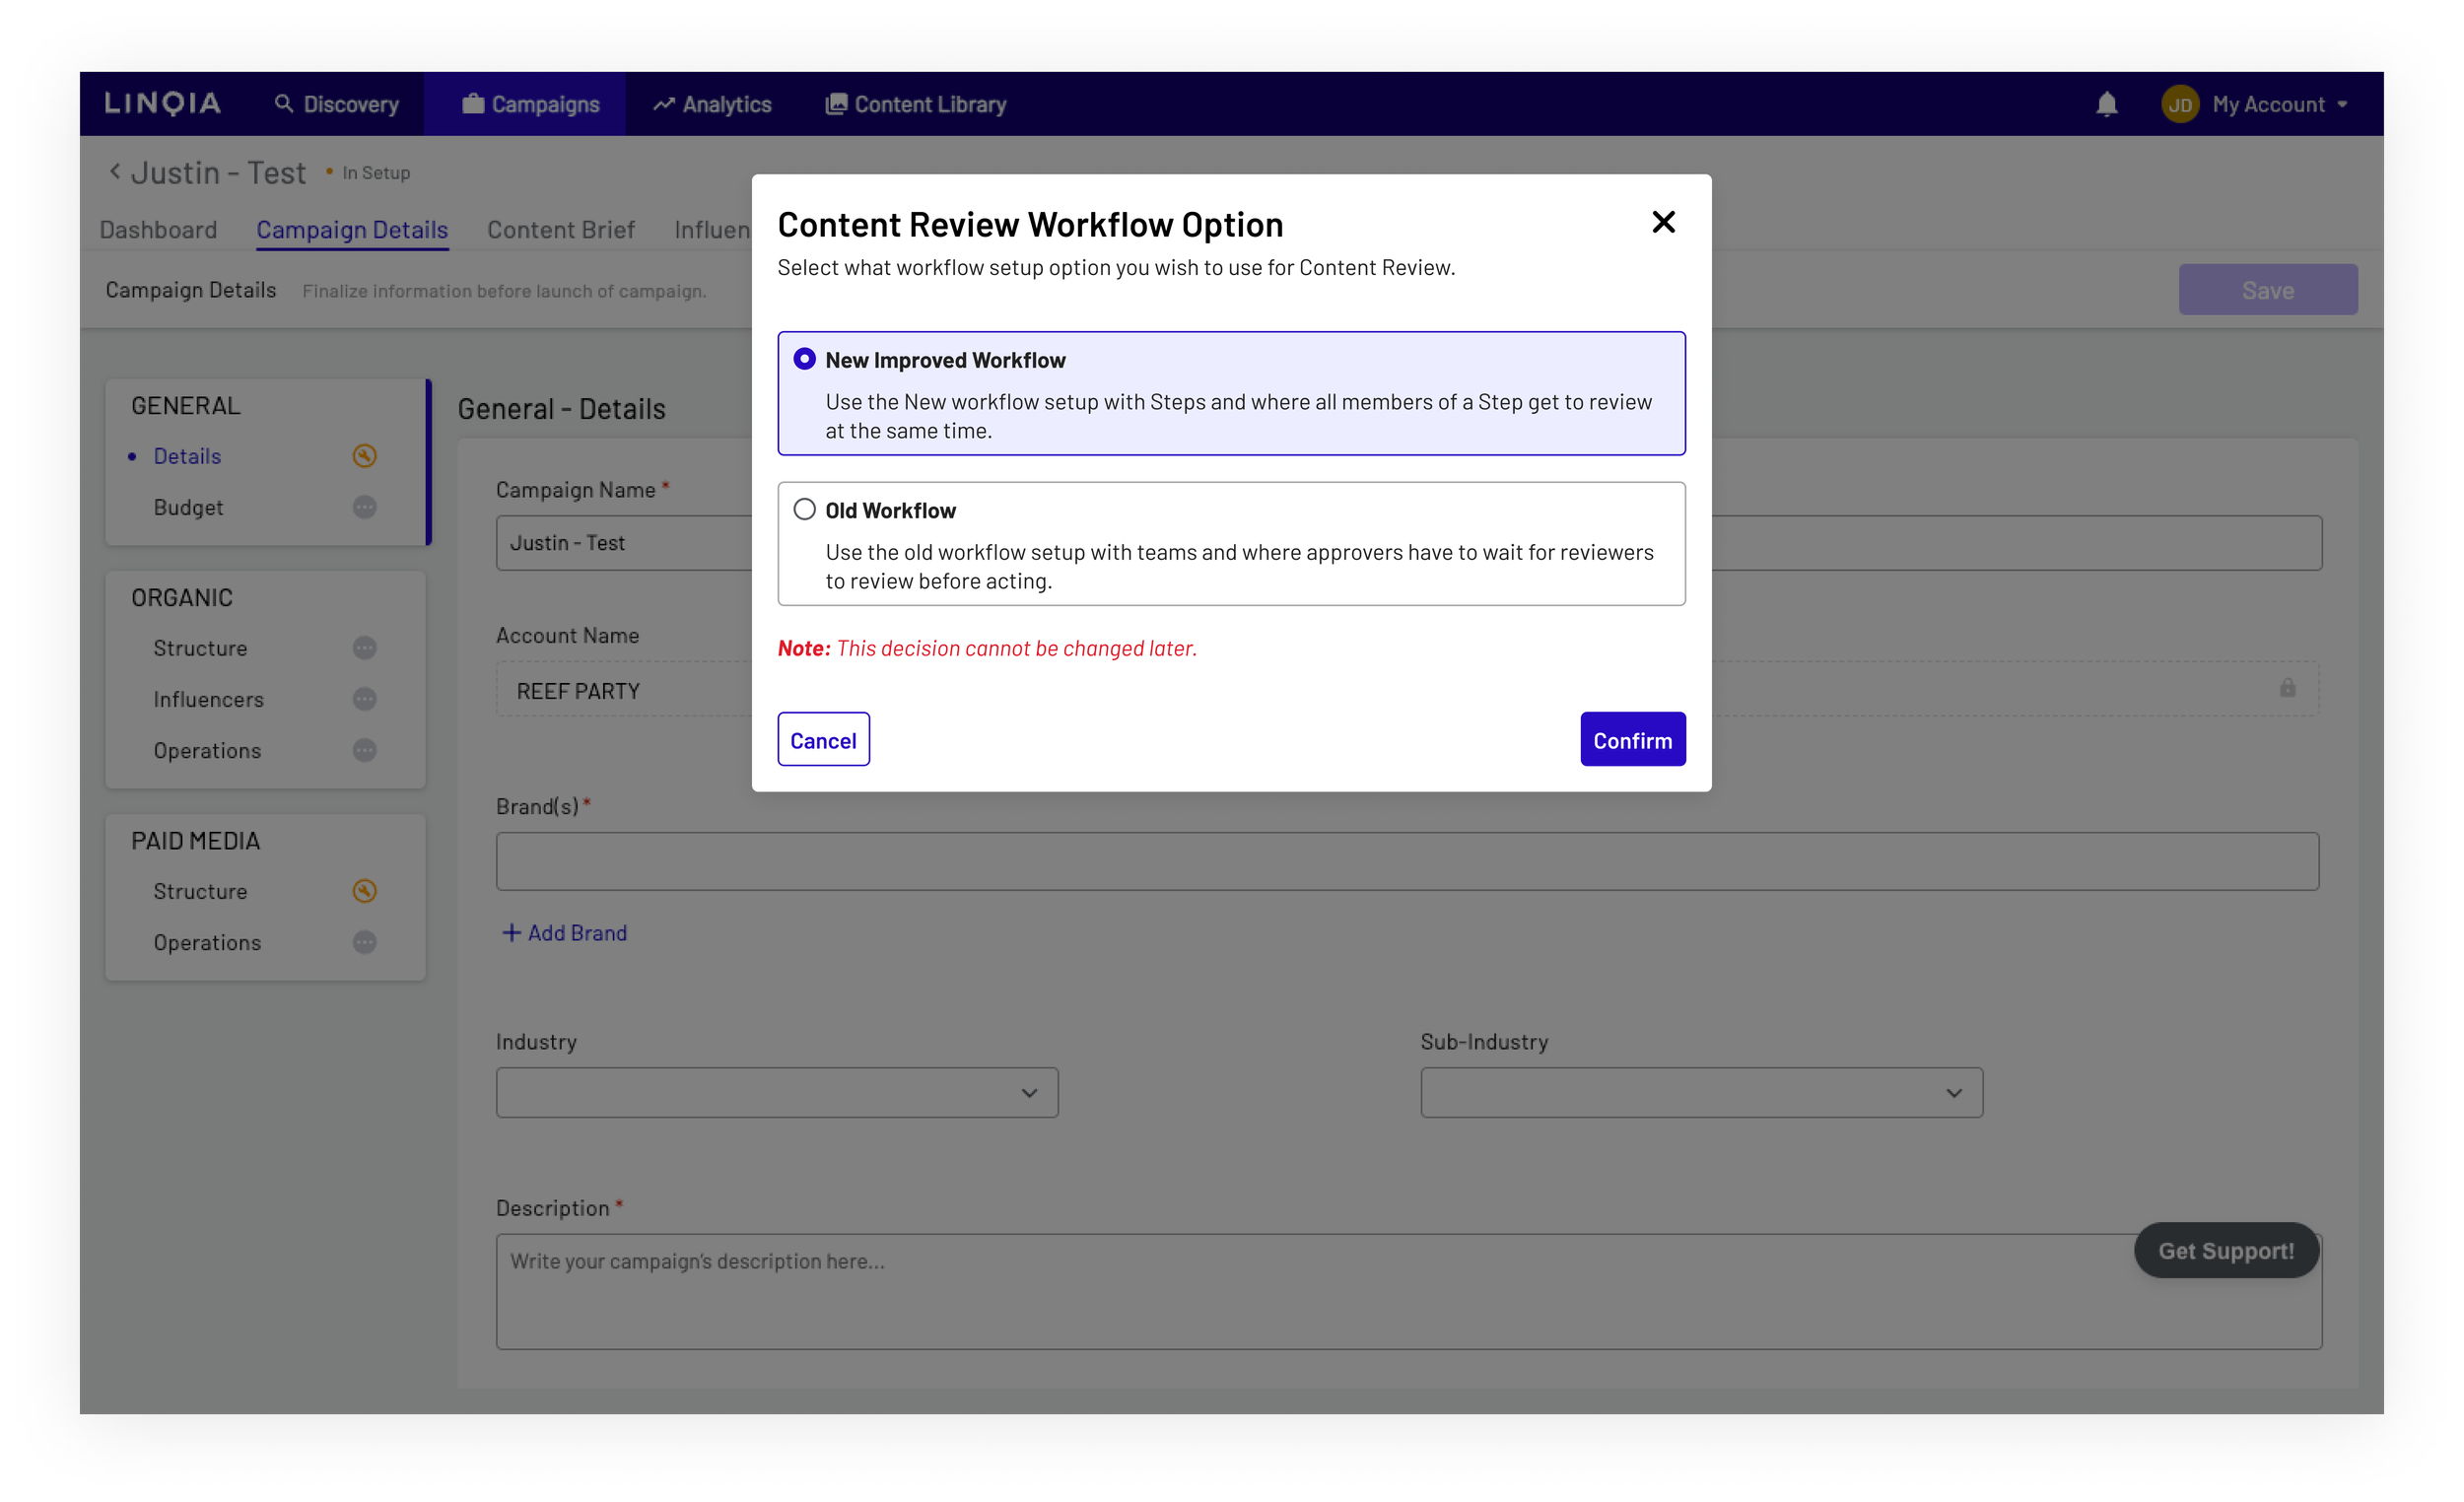Click the Details orange status icon
2464x1502 pixels.
click(x=364, y=456)
